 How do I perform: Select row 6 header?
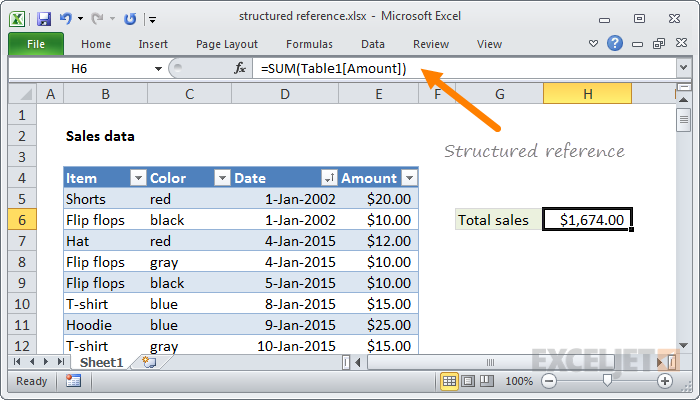click(22, 220)
